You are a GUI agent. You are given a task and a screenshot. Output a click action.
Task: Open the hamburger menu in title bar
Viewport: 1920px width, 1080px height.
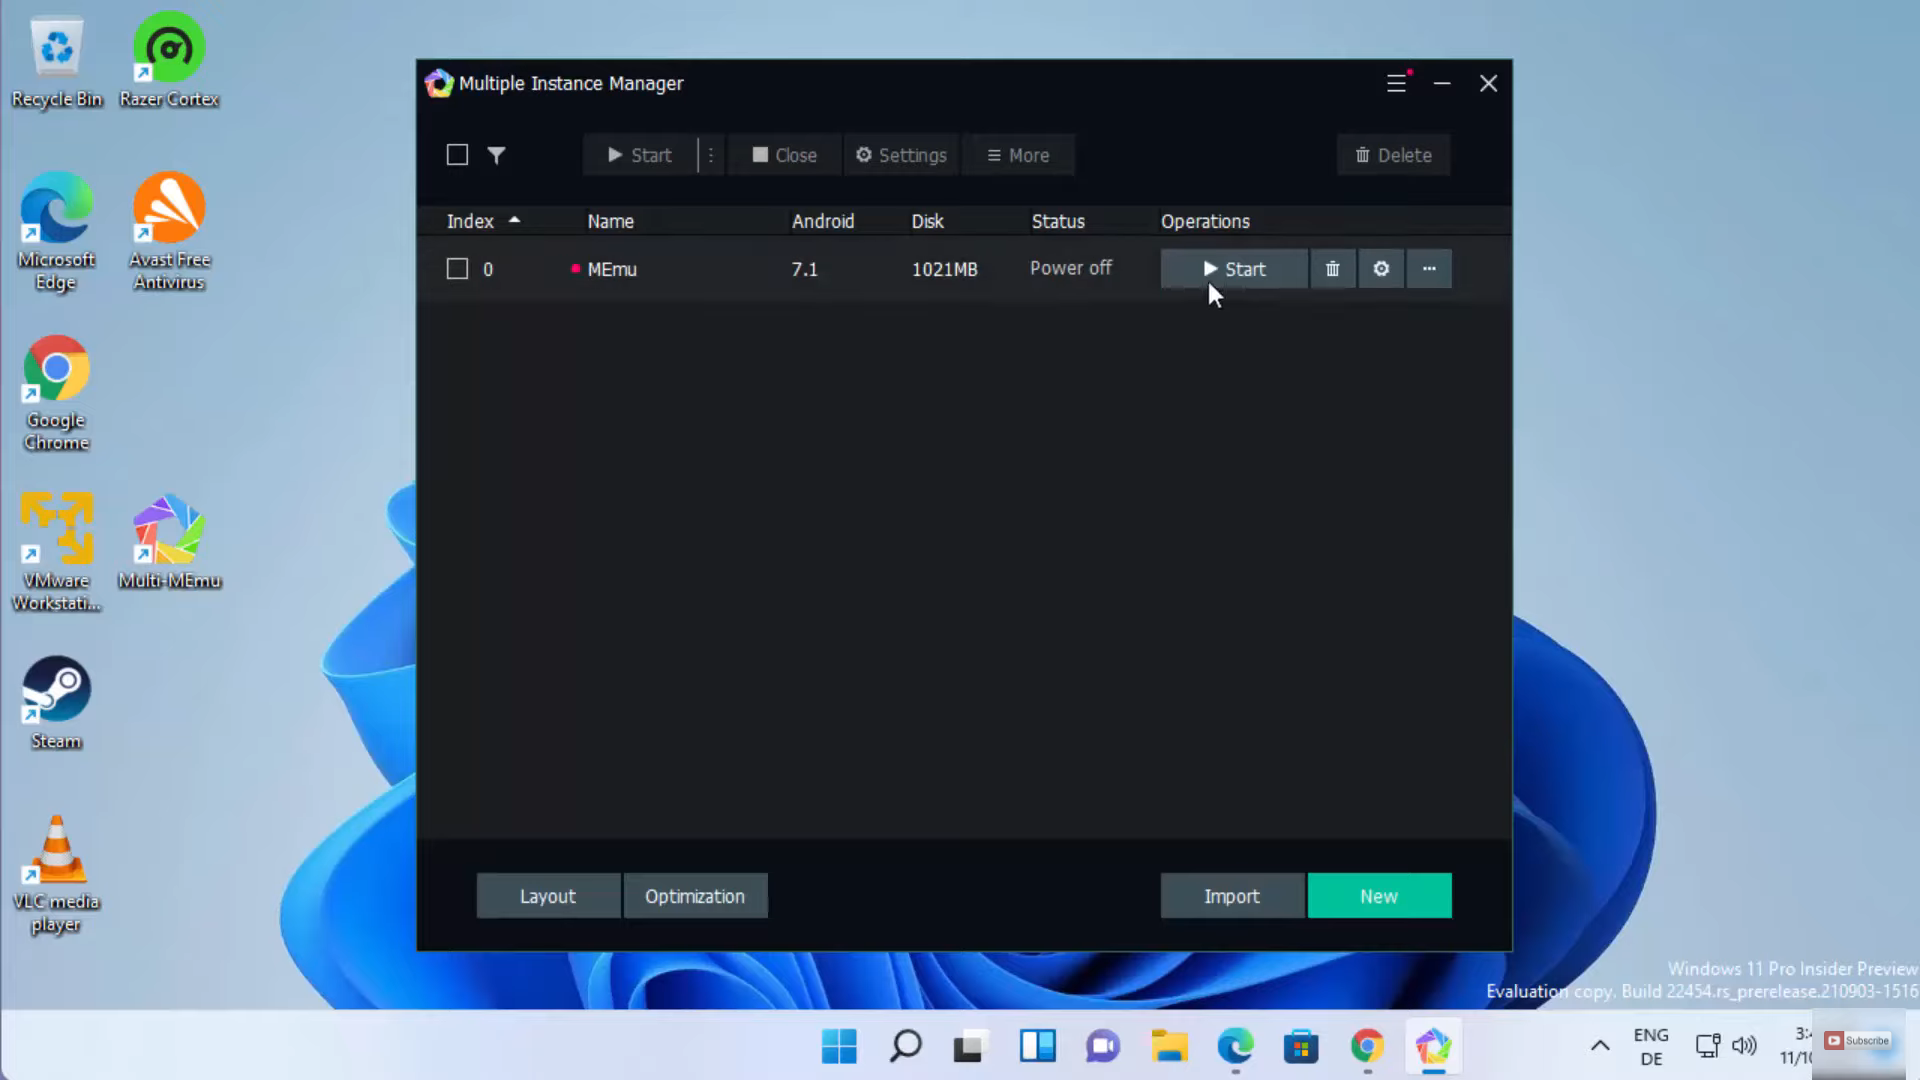[1397, 84]
